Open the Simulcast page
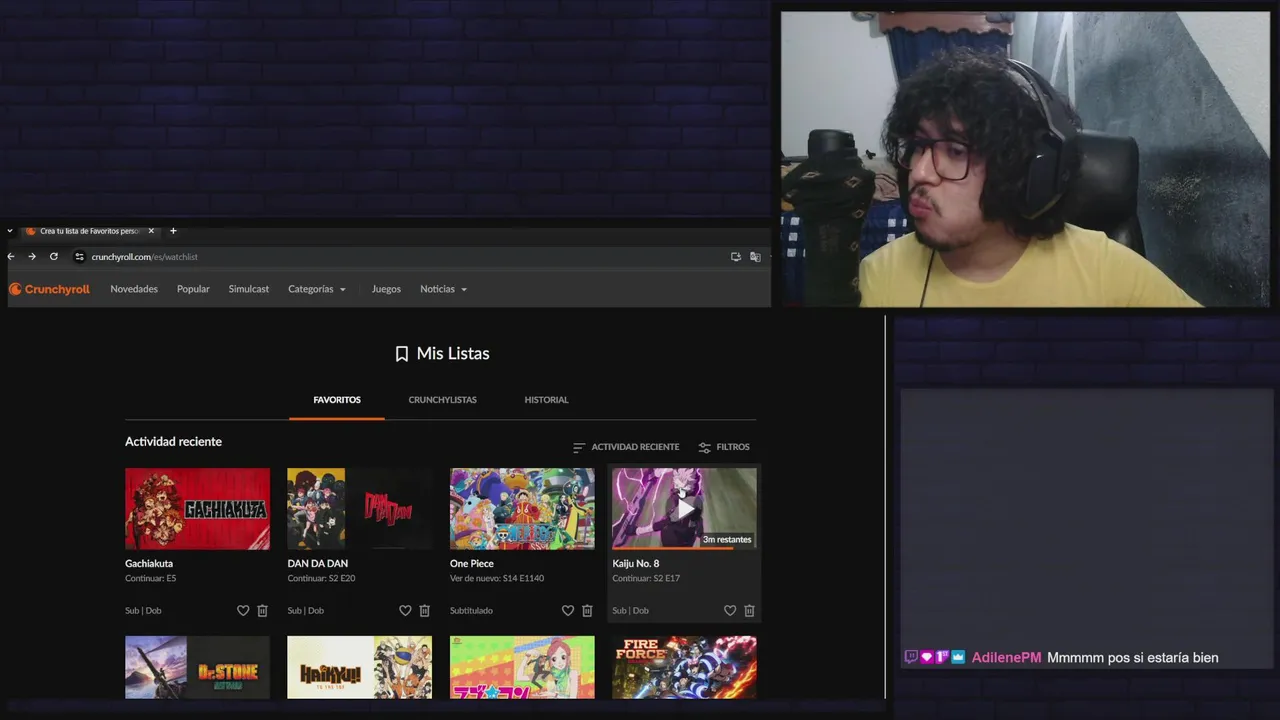This screenshot has width=1280, height=720. (249, 289)
